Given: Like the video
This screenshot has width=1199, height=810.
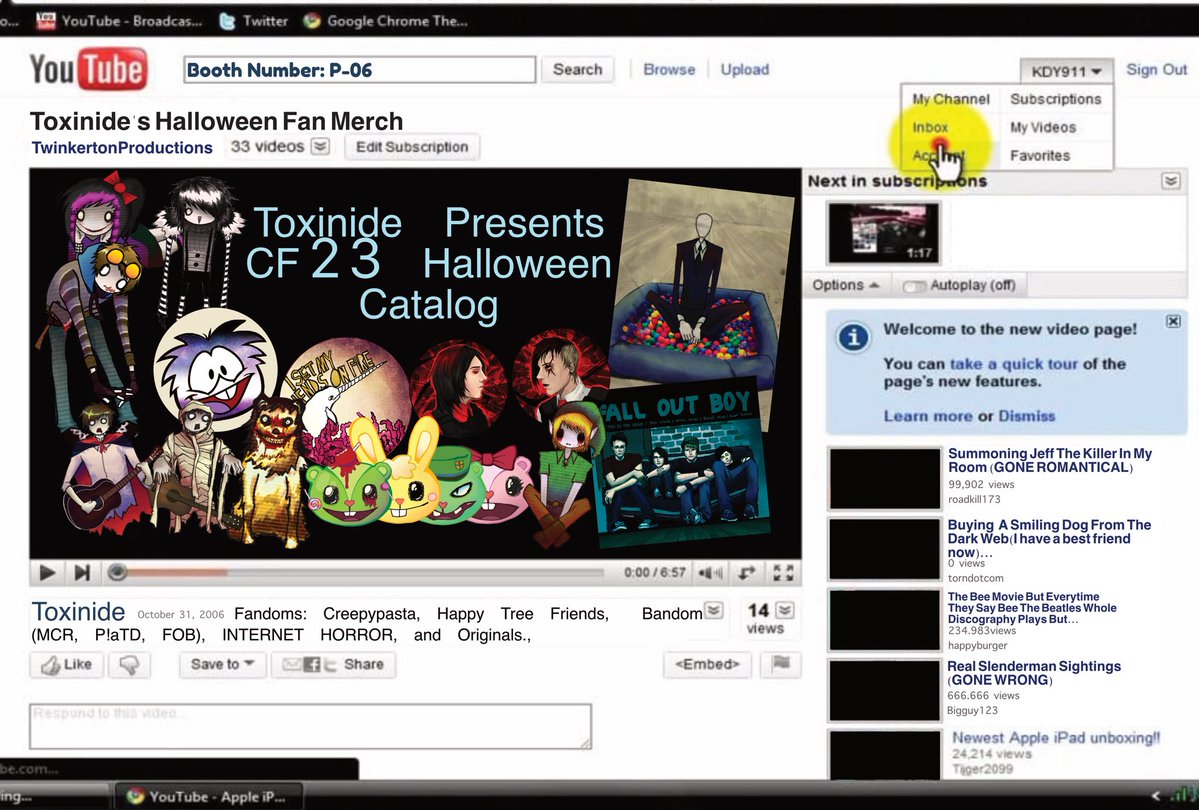Looking at the screenshot, I should (x=67, y=665).
